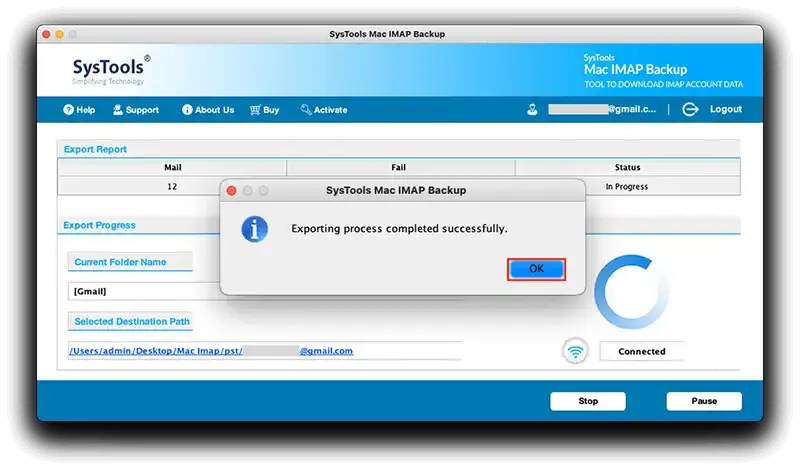This screenshot has width=800, height=470.
Task: Stop the export process
Action: coord(588,401)
